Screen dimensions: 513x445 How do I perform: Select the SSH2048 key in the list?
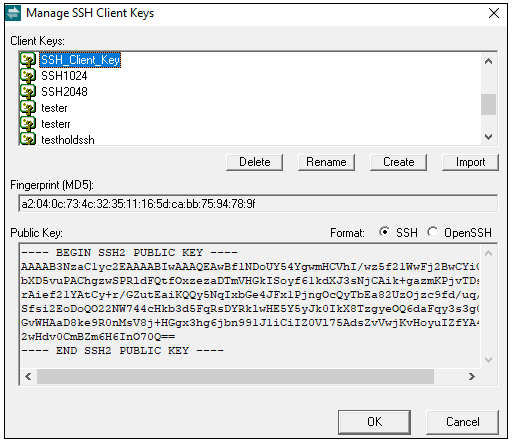click(x=64, y=92)
